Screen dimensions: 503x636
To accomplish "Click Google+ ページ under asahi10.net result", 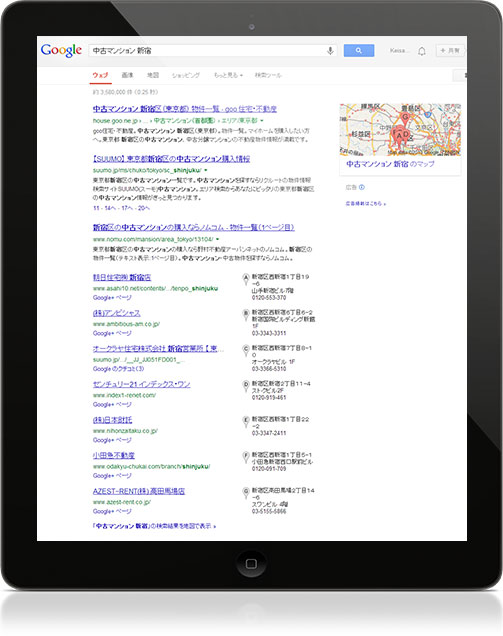I will [x=112, y=298].
